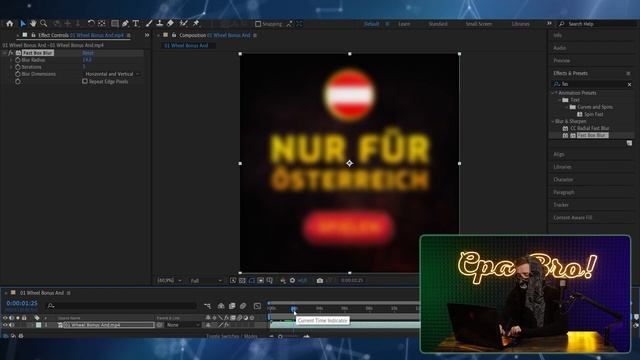The width and height of the screenshot is (640, 360).
Task: Open the Full resolution dropdown
Action: pos(206,280)
